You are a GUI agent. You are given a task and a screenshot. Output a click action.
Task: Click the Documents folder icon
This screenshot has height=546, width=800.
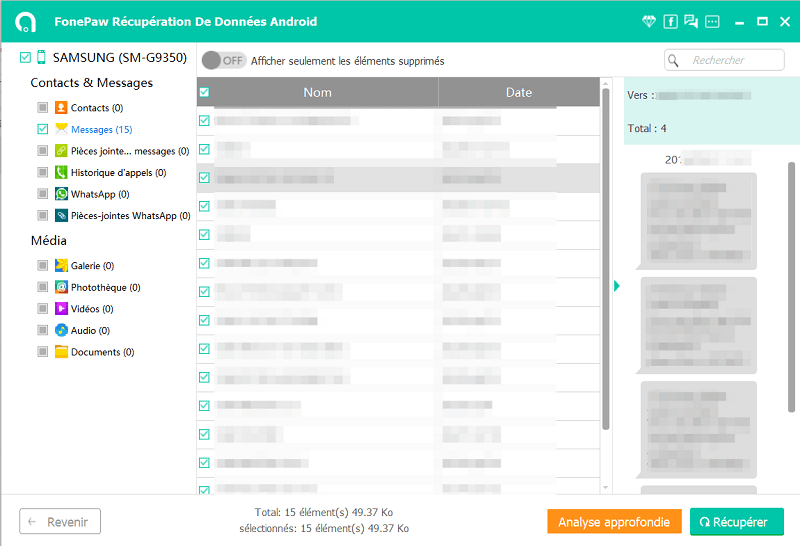tap(61, 352)
